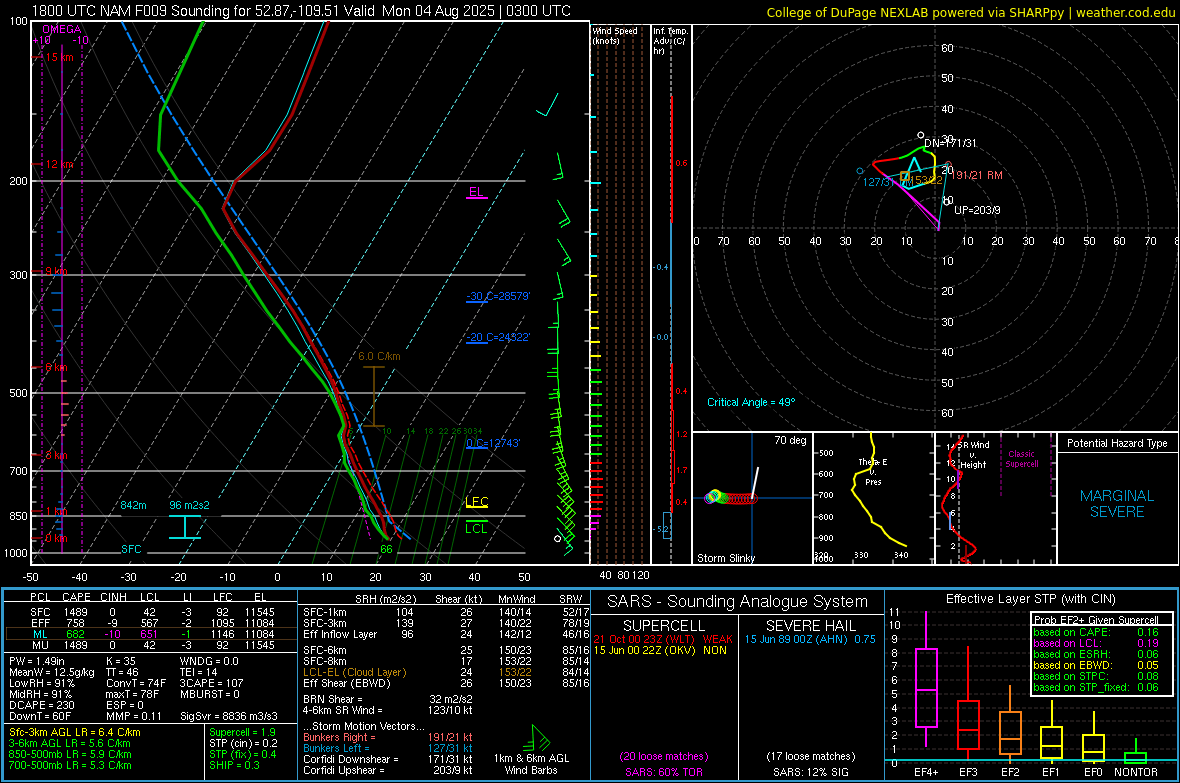
Task: Click the '0 C=12743'' height label
Action: tap(493, 443)
